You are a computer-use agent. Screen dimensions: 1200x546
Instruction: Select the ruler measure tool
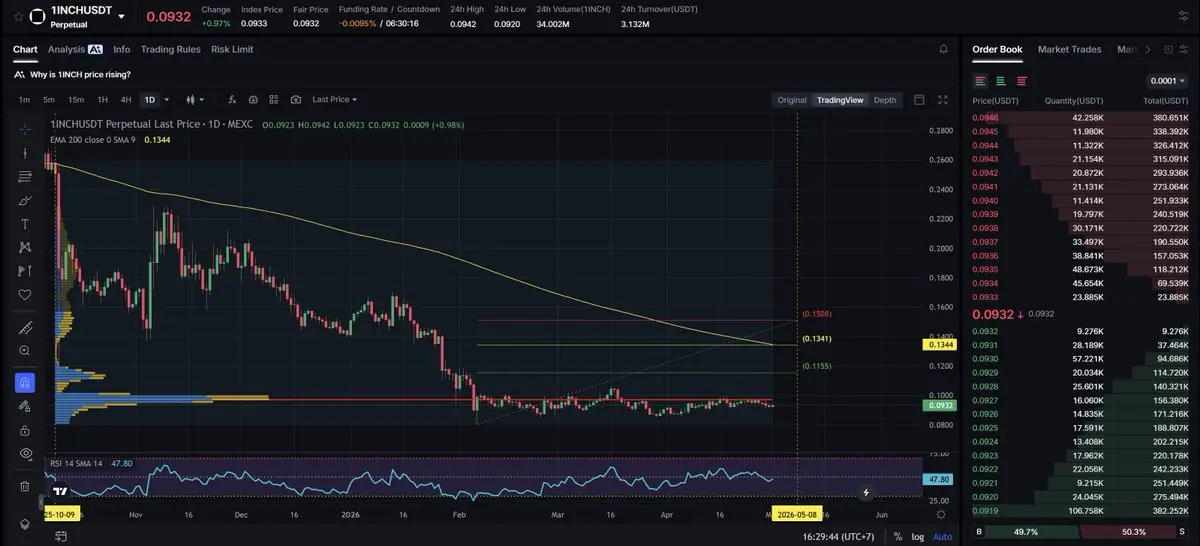pyautogui.click(x=25, y=327)
